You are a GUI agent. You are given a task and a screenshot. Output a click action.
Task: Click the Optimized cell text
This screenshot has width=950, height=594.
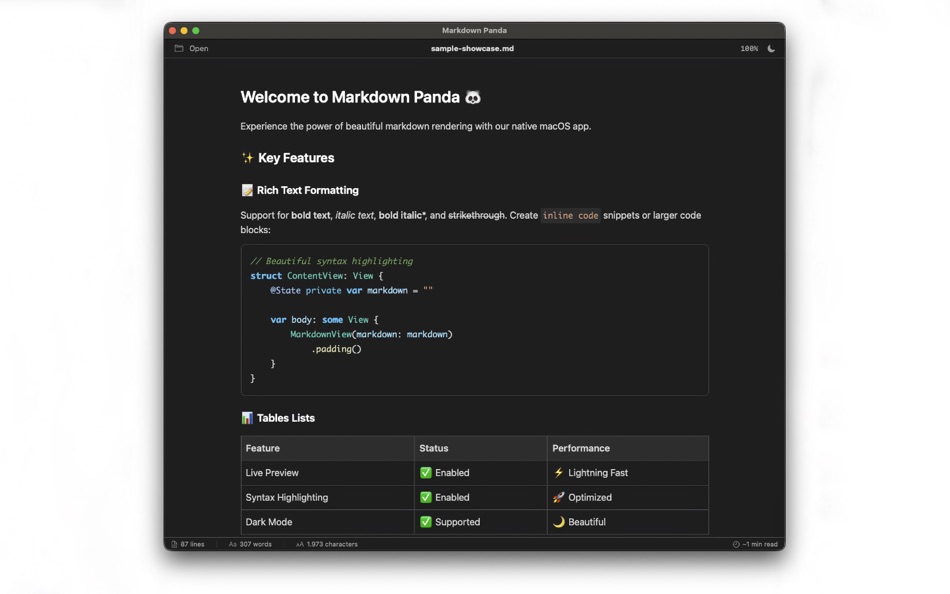click(x=590, y=498)
